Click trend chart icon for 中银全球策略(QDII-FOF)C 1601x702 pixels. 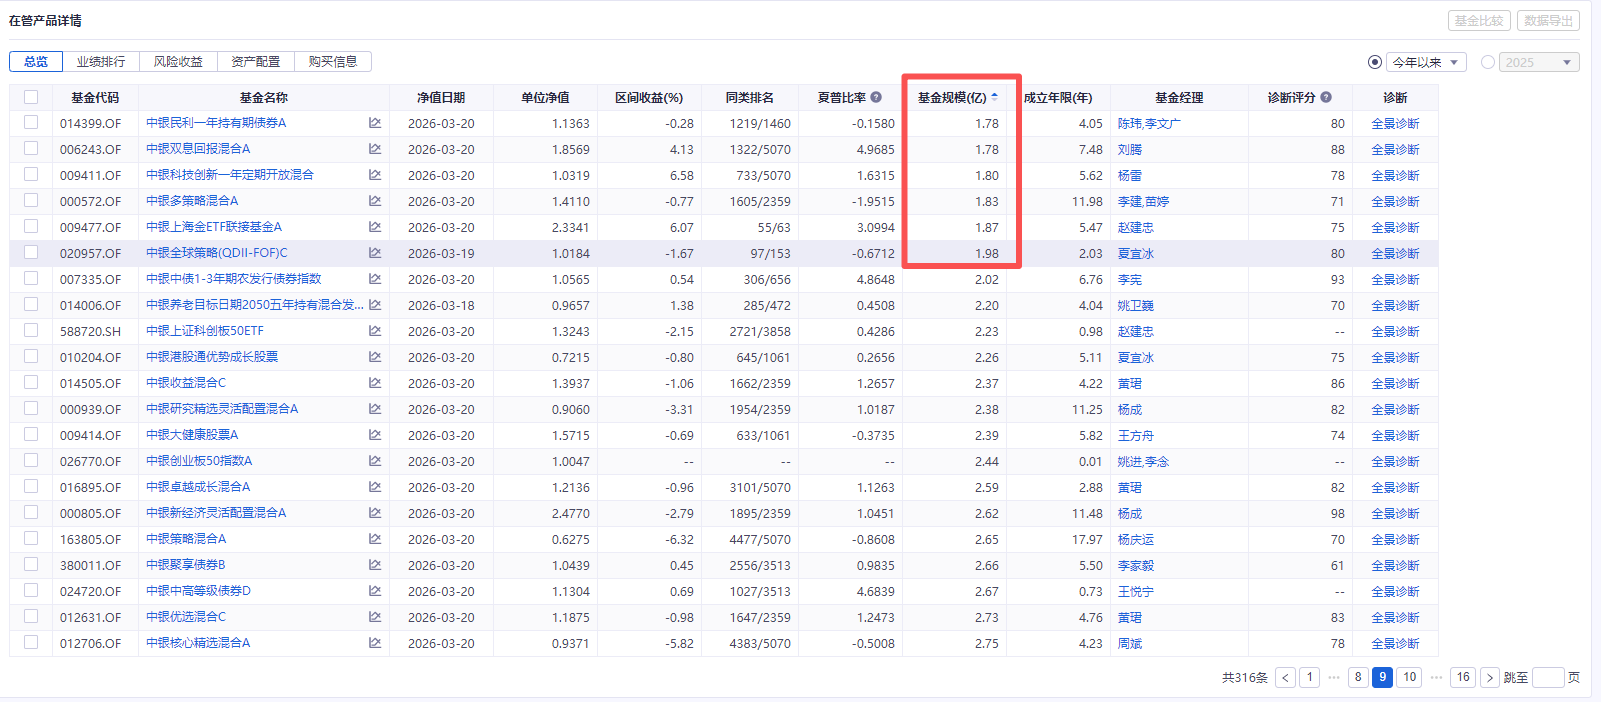pos(375,253)
